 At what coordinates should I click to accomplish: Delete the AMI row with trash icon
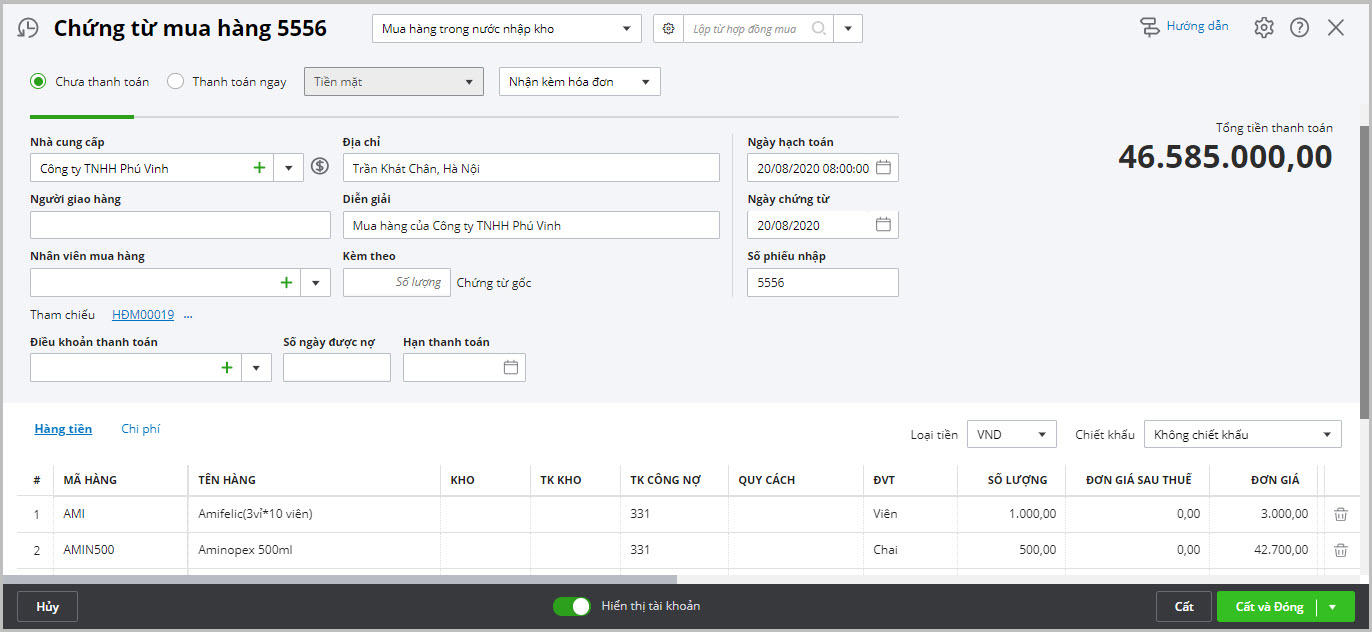1341,514
